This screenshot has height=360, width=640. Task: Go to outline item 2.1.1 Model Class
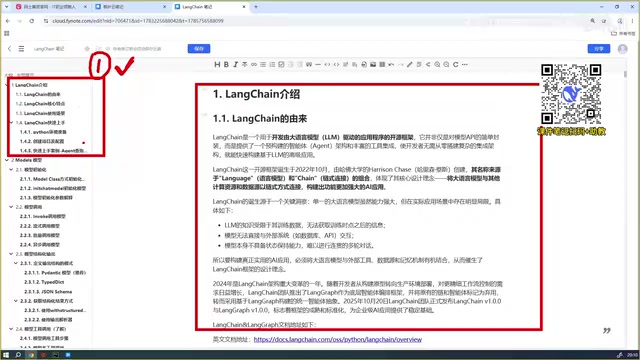(53, 179)
